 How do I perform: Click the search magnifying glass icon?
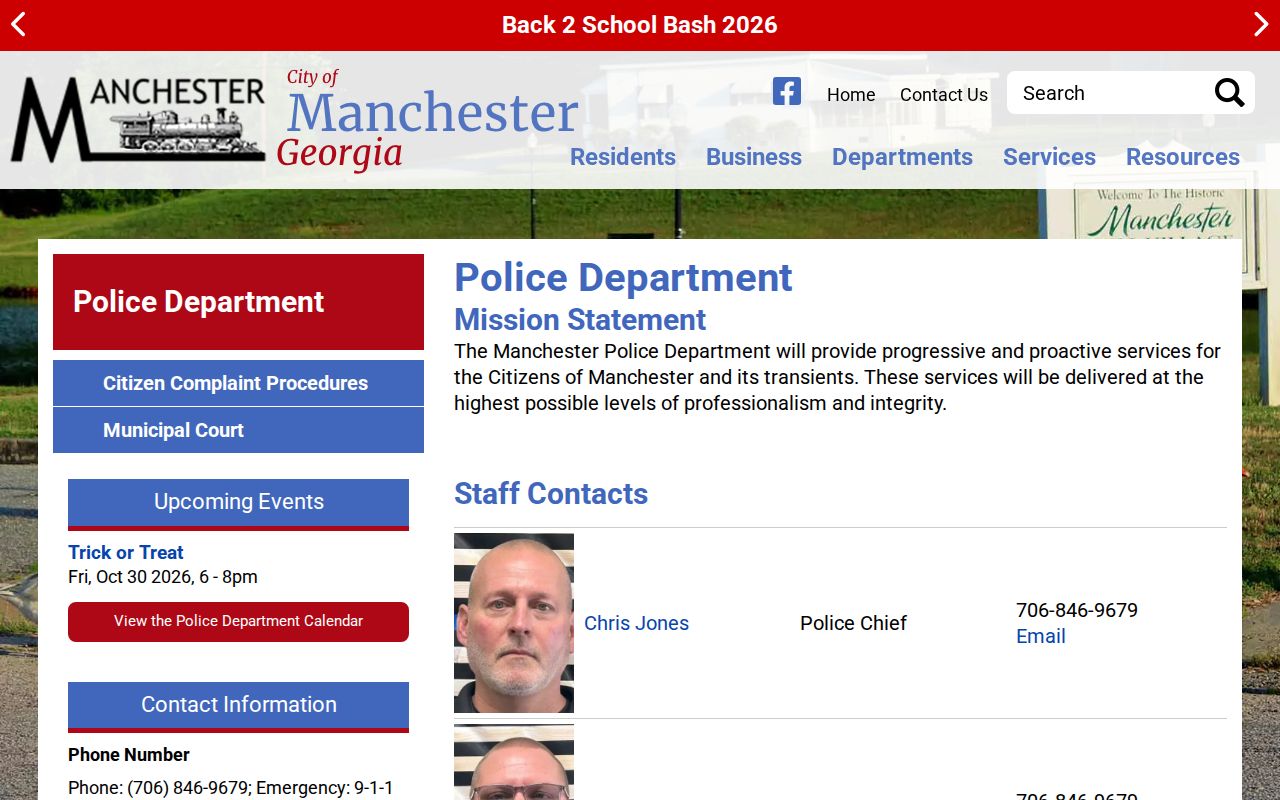(x=1229, y=93)
